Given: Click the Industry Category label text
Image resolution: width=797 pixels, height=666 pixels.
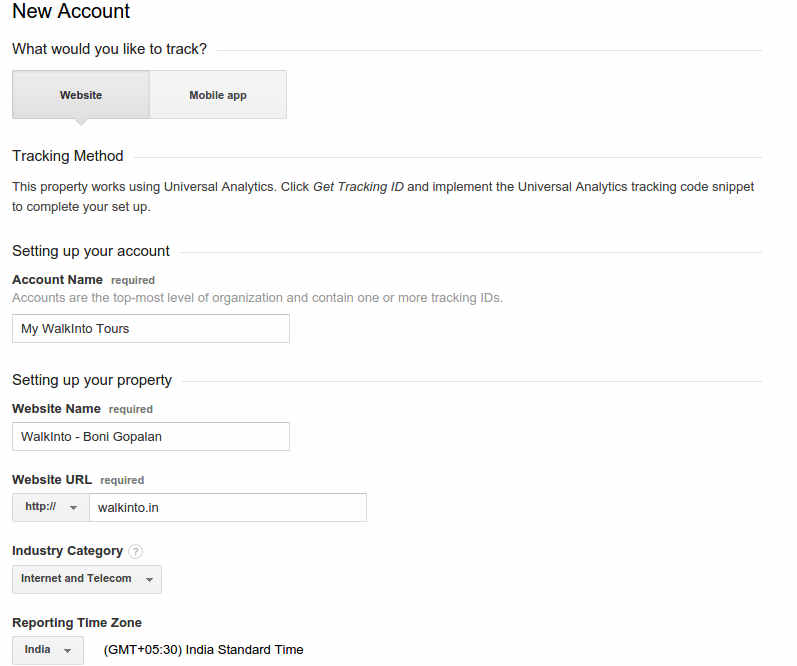Looking at the screenshot, I should 68,551.
